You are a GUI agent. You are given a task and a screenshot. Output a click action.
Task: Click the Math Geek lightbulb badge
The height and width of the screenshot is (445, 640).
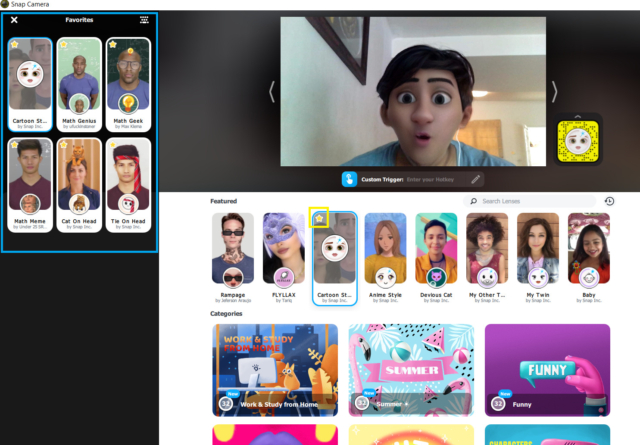pos(128,104)
